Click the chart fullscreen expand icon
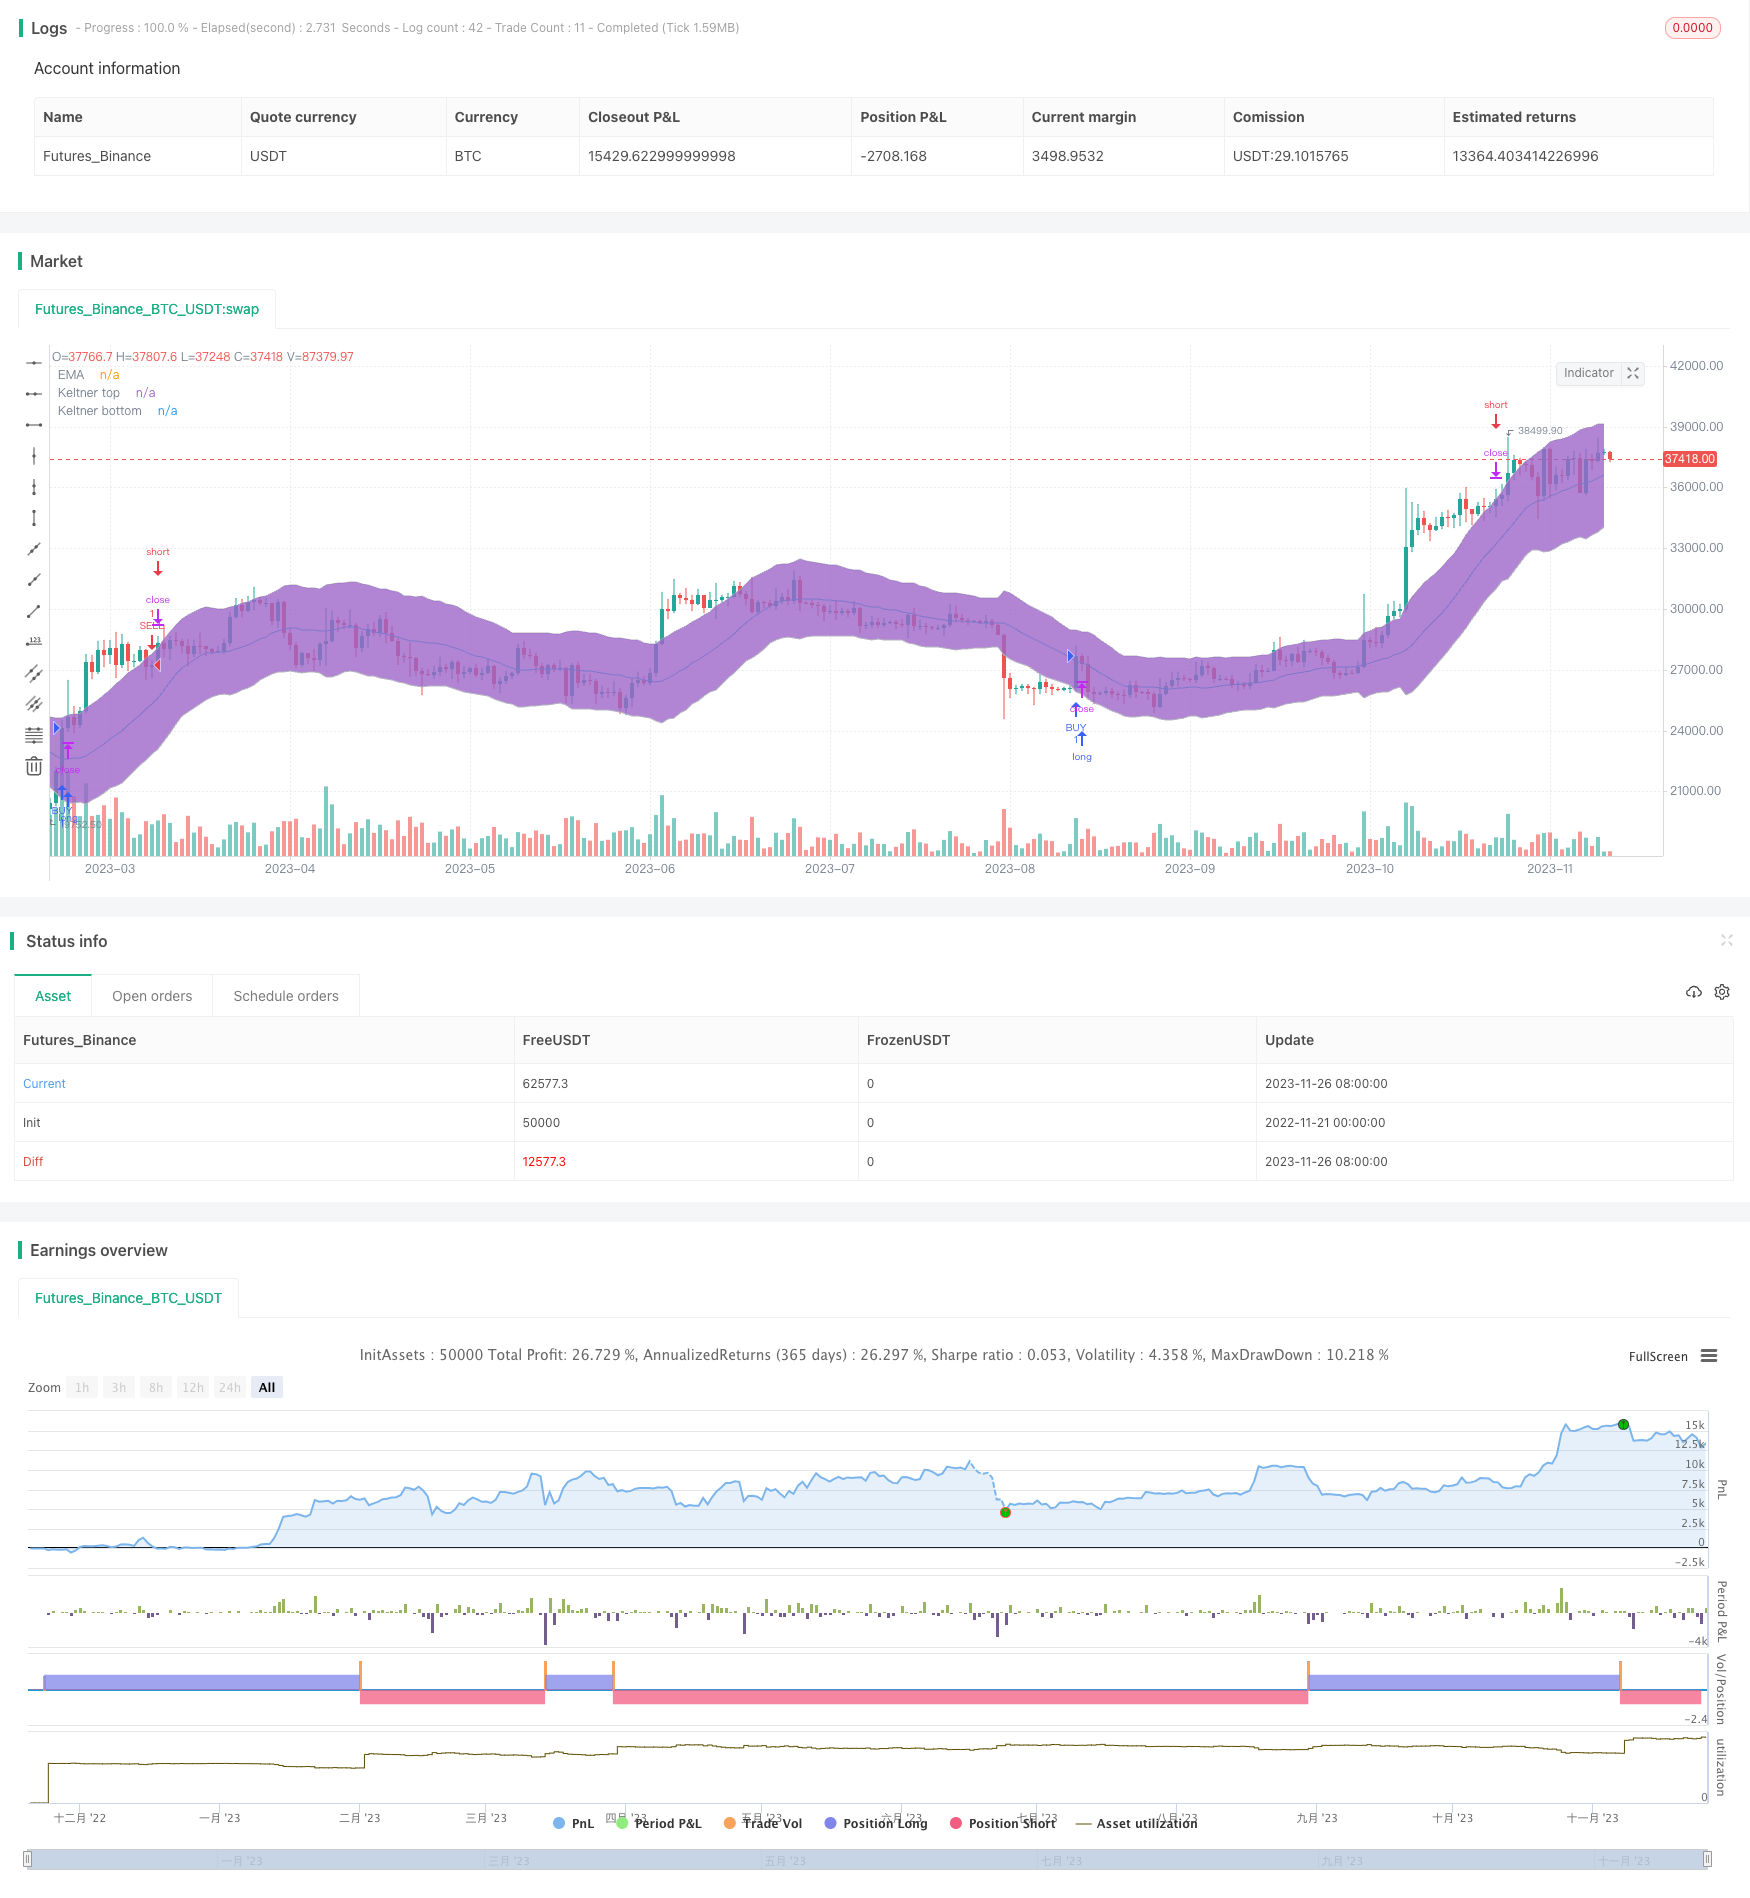 pos(1633,373)
